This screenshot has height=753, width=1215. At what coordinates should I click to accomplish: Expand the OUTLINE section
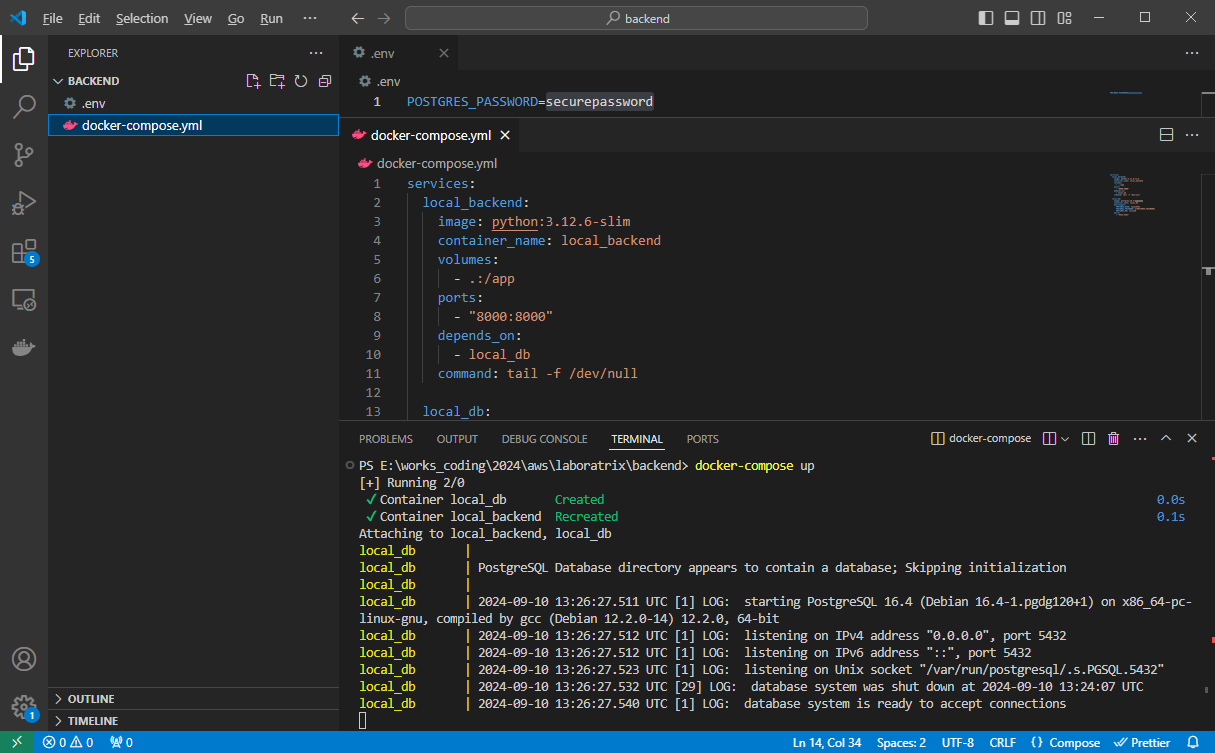click(x=91, y=699)
